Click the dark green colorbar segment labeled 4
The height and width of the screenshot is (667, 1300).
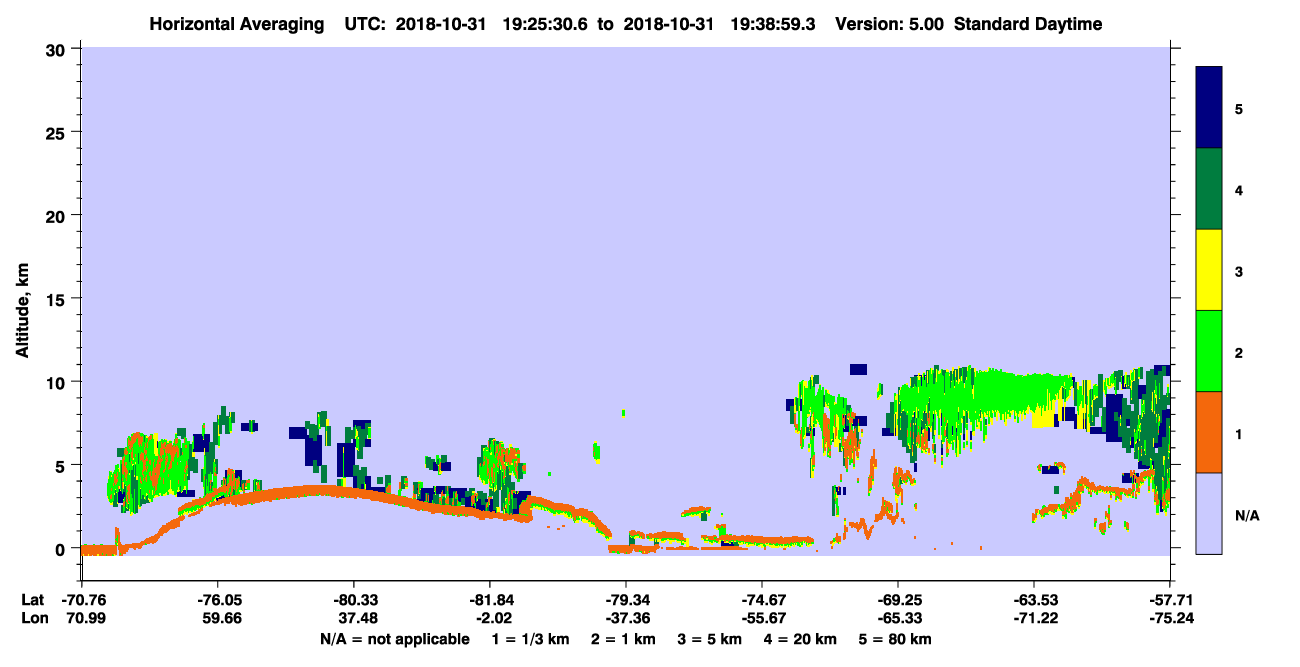1209,189
